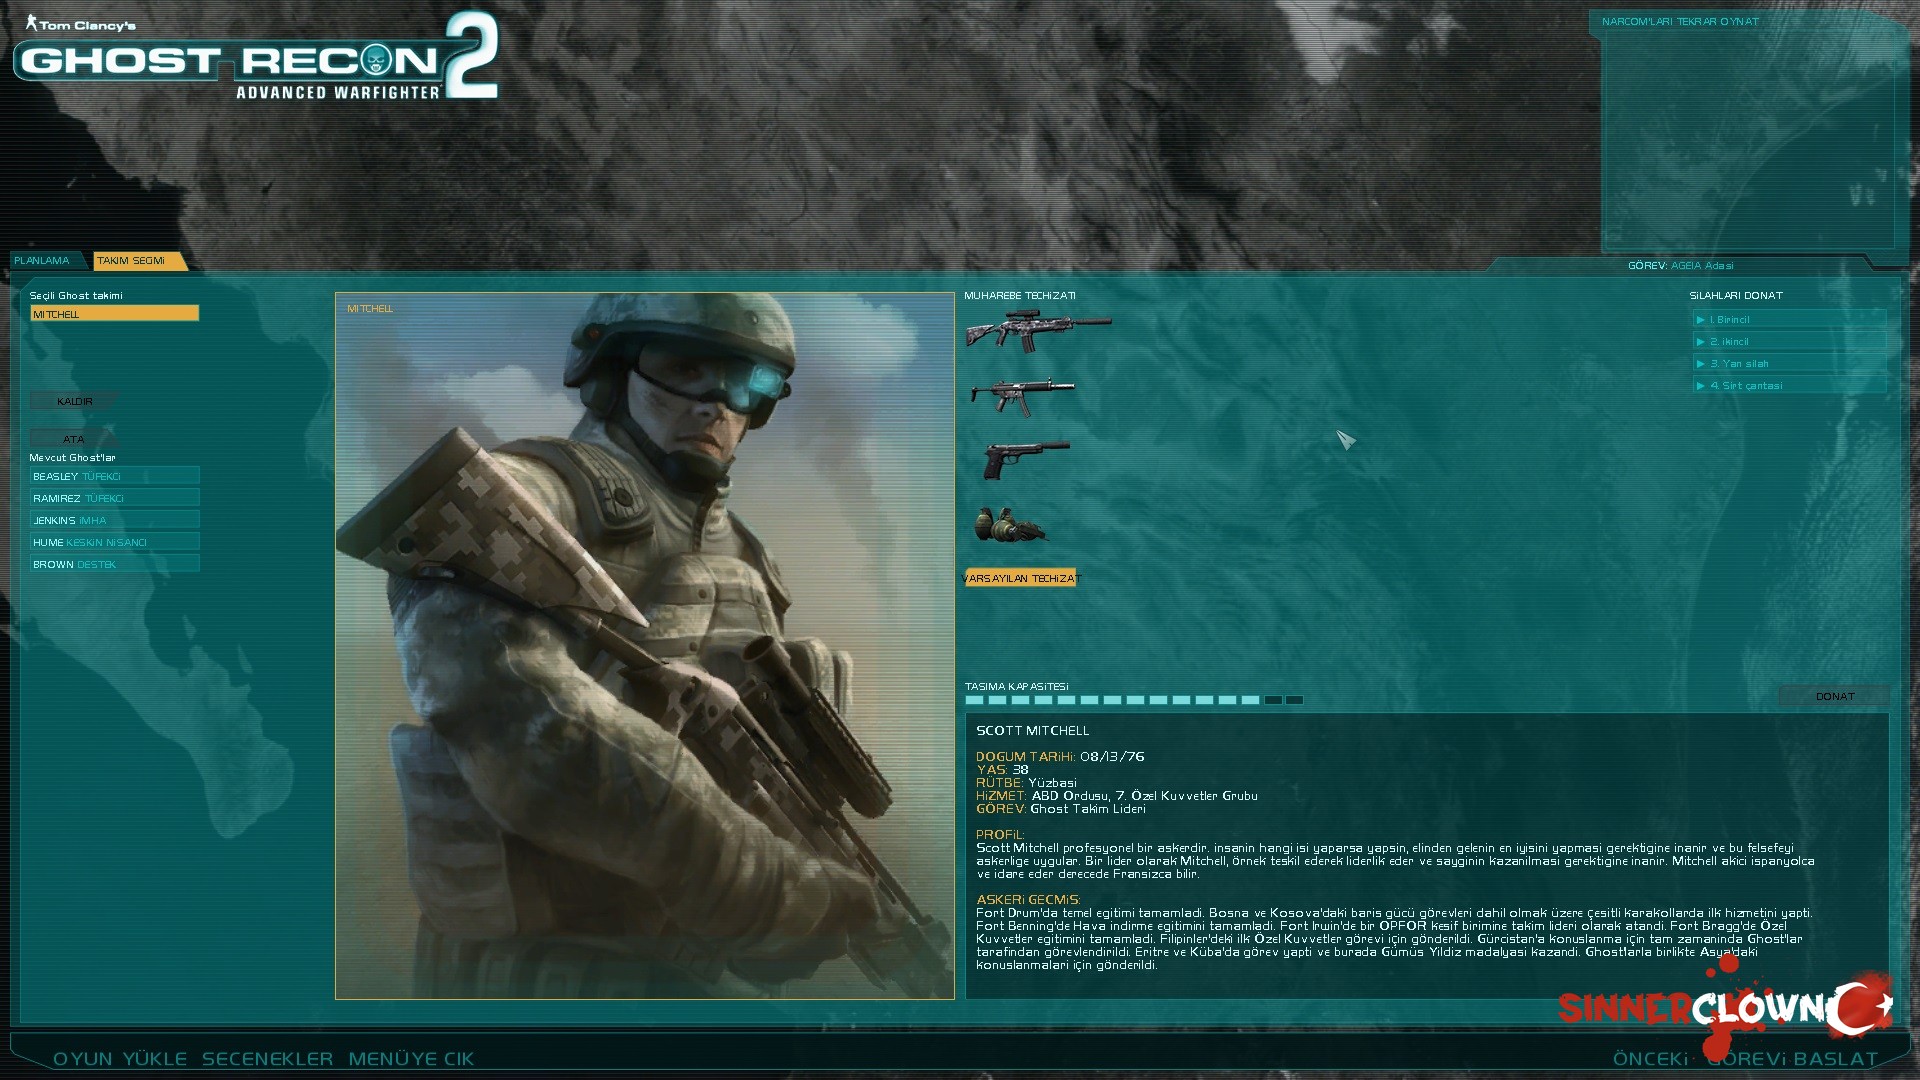Expand the 1. Birincil weapon slot
The height and width of the screenshot is (1080, 1920).
[1789, 320]
